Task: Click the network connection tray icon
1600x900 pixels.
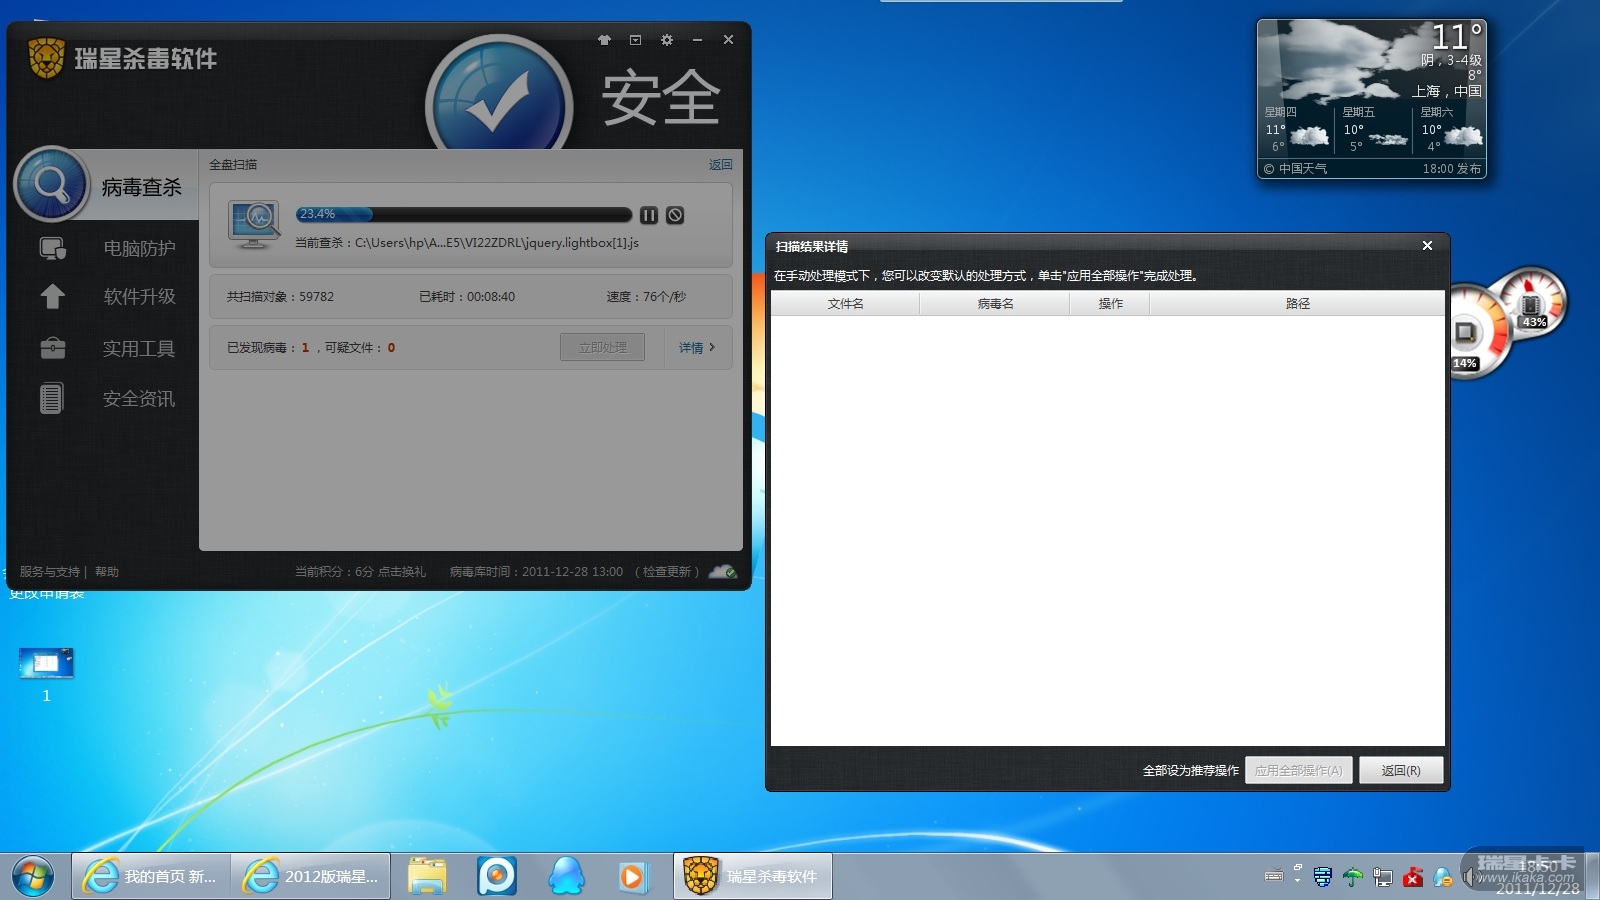Action: coord(1383,877)
